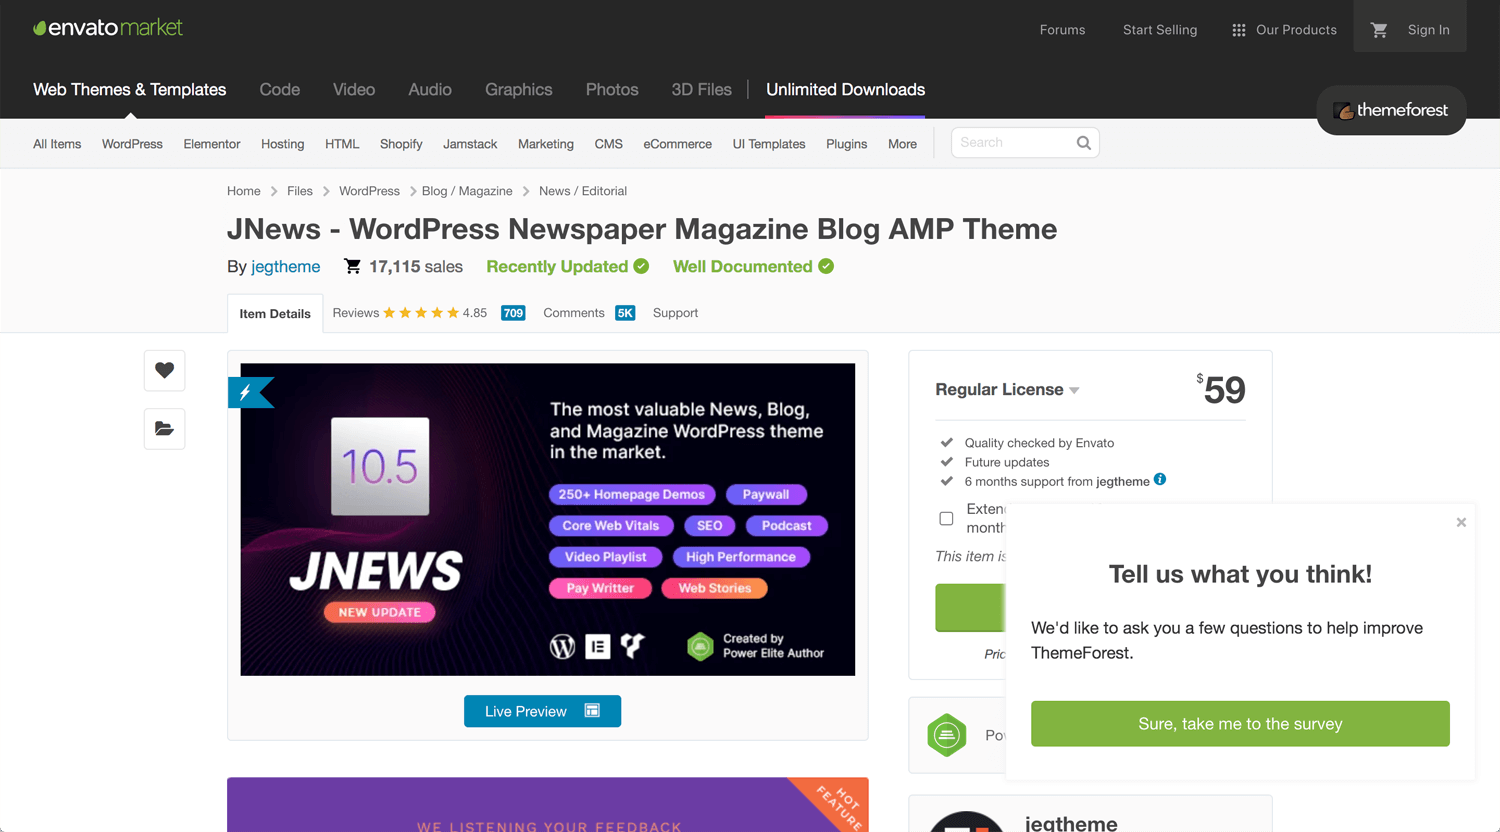Select the CMS category
This screenshot has height=832, width=1500.
pos(609,144)
